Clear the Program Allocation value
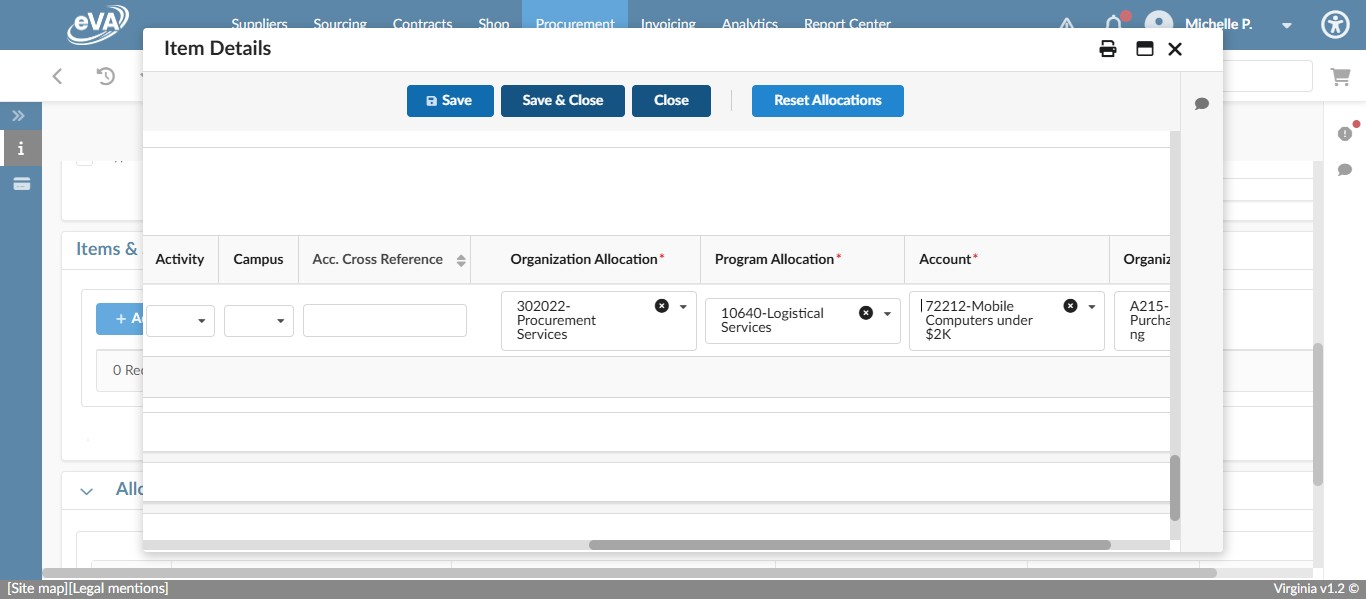Screen dimensions: 1366x599 (866, 313)
